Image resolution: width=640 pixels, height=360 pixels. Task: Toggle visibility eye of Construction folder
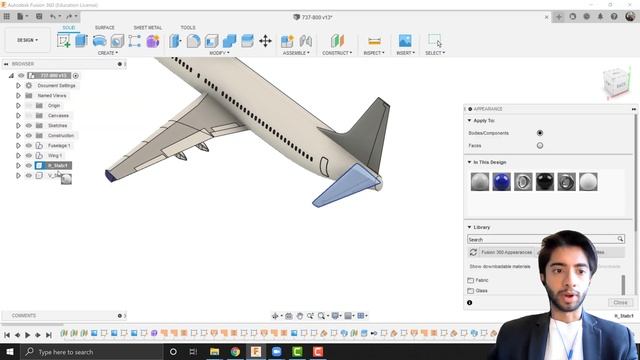29,136
